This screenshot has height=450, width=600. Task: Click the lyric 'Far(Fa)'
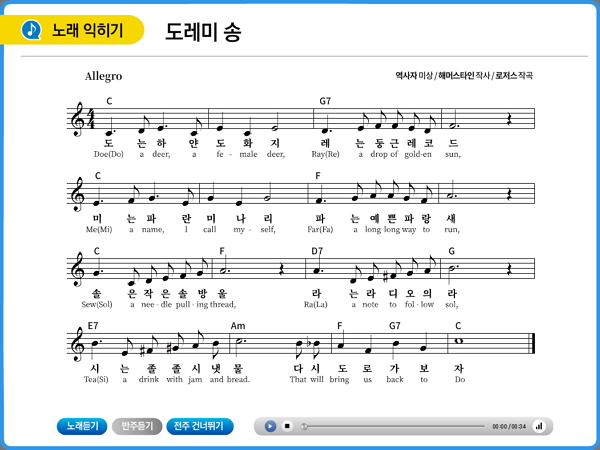320,229
